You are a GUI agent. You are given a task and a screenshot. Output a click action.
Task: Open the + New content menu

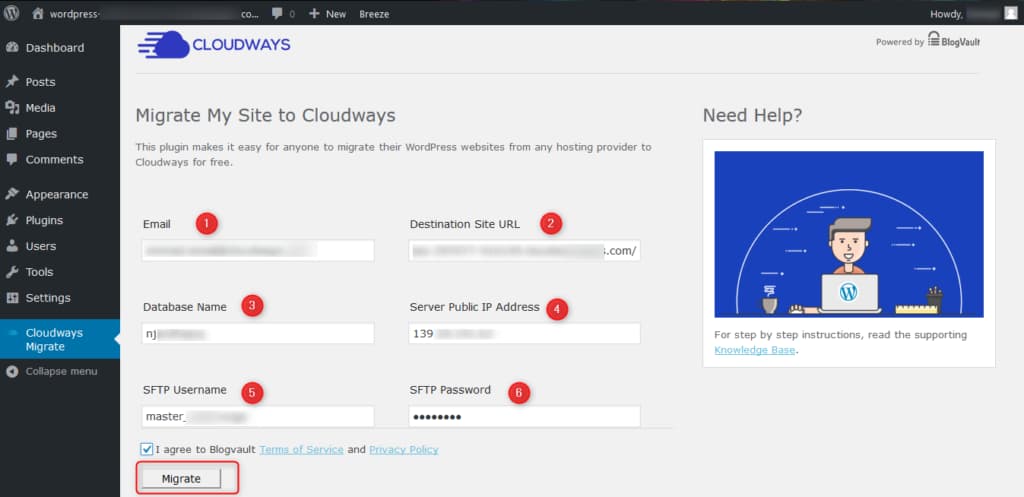click(327, 14)
